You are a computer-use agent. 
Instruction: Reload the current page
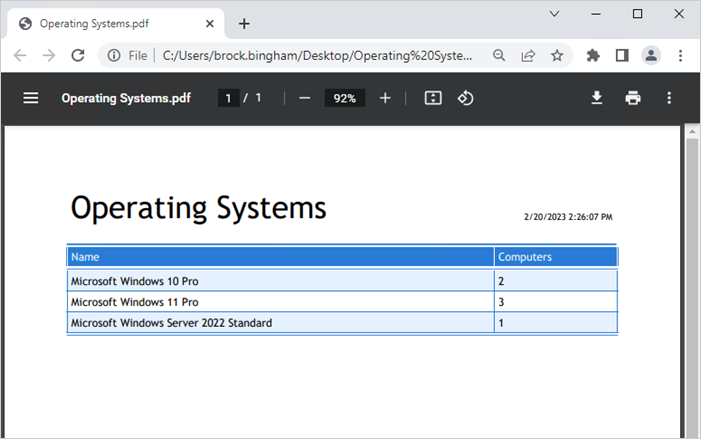(x=78, y=55)
